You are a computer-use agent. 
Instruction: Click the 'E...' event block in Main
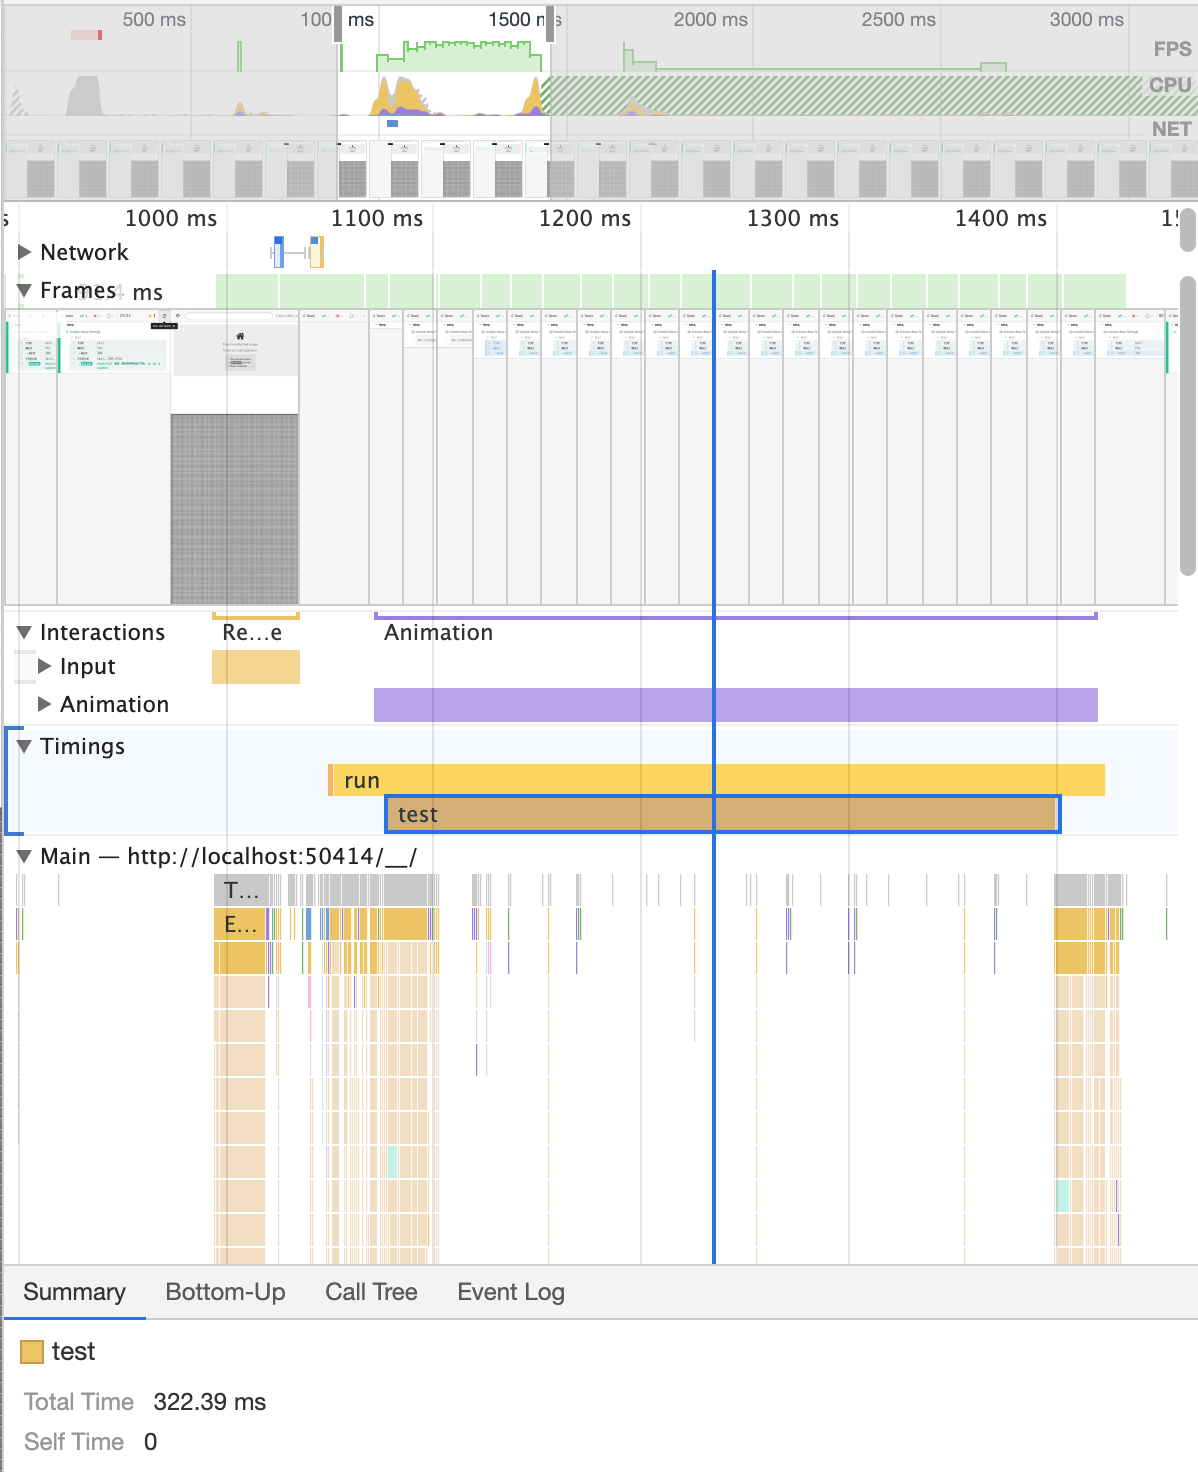tap(240, 924)
